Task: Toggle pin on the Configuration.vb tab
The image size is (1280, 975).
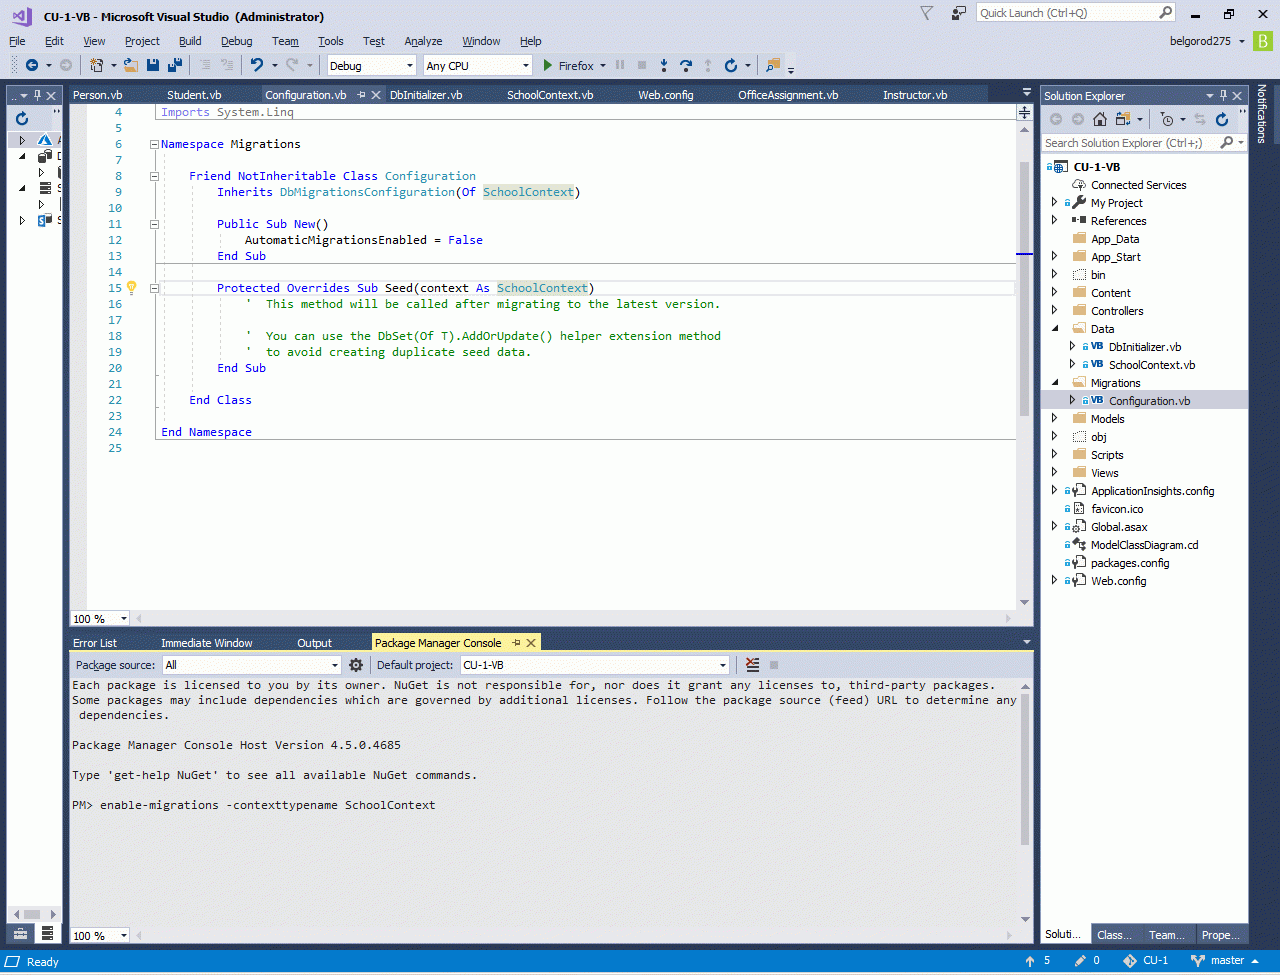Action: pos(362,95)
